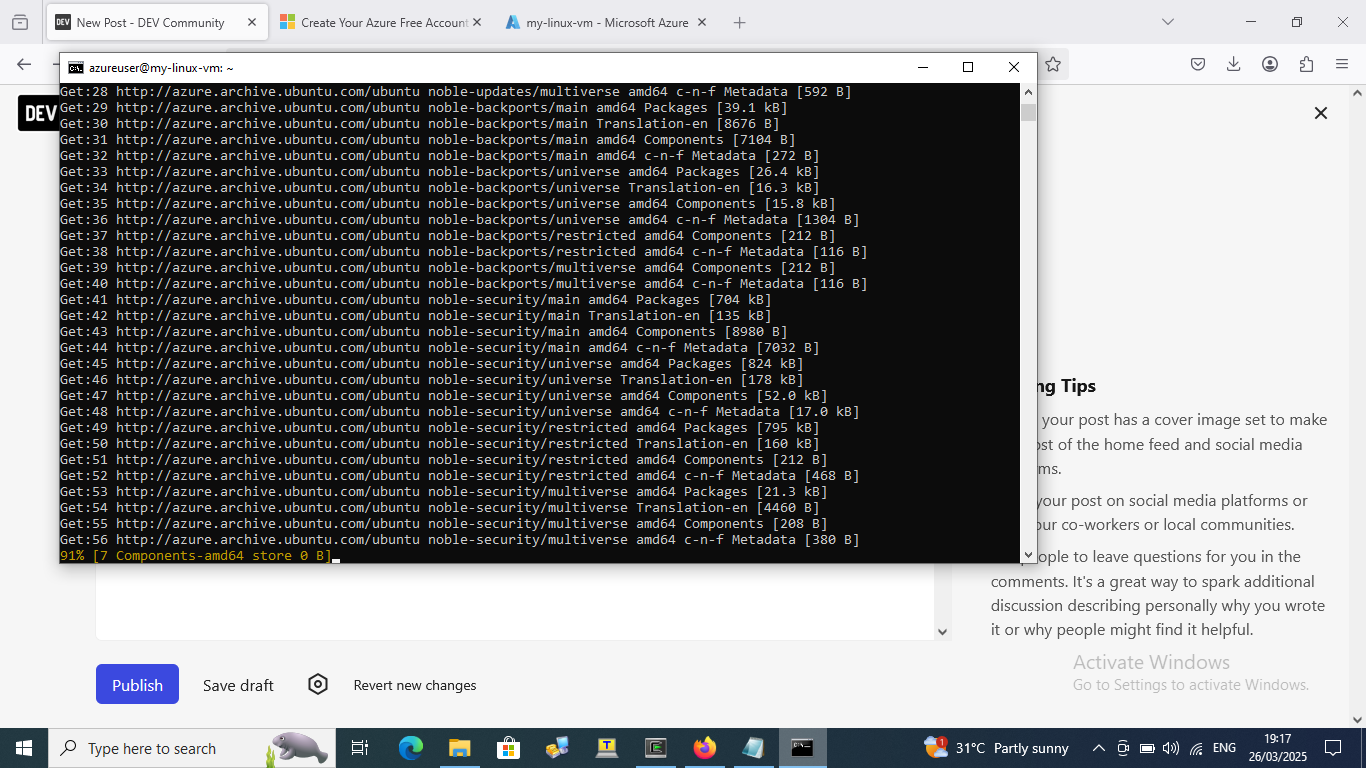Click the Get:53 noble-security/multiverse Packages line
Viewport: 1366px width, 768px height.
pyautogui.click(x=443, y=491)
